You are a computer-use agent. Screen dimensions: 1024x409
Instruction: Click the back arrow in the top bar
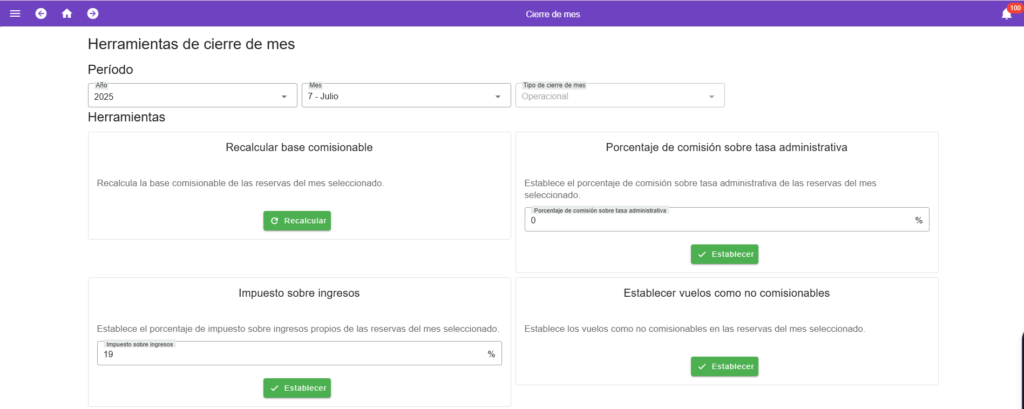(x=41, y=14)
